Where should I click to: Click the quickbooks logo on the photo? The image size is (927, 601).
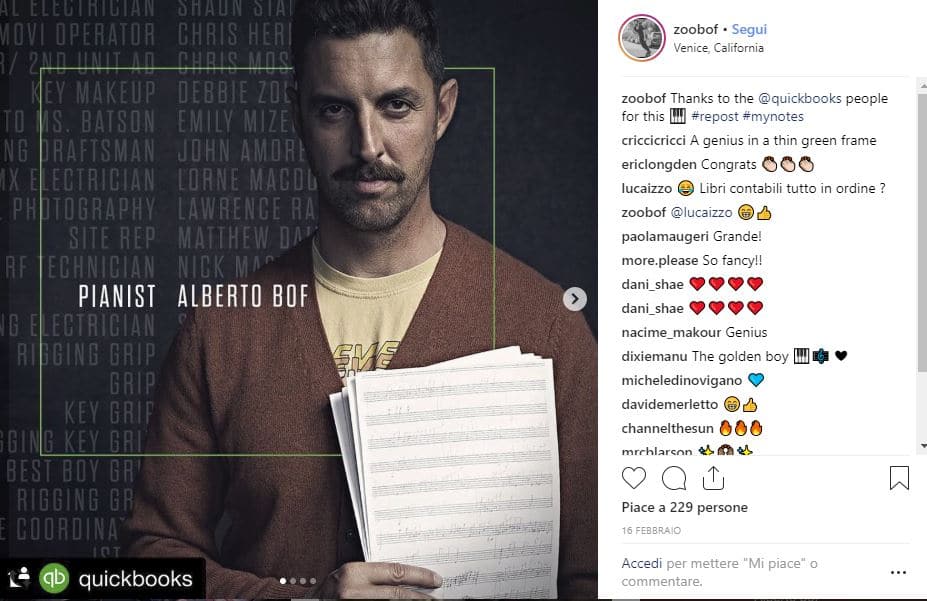pos(54,578)
